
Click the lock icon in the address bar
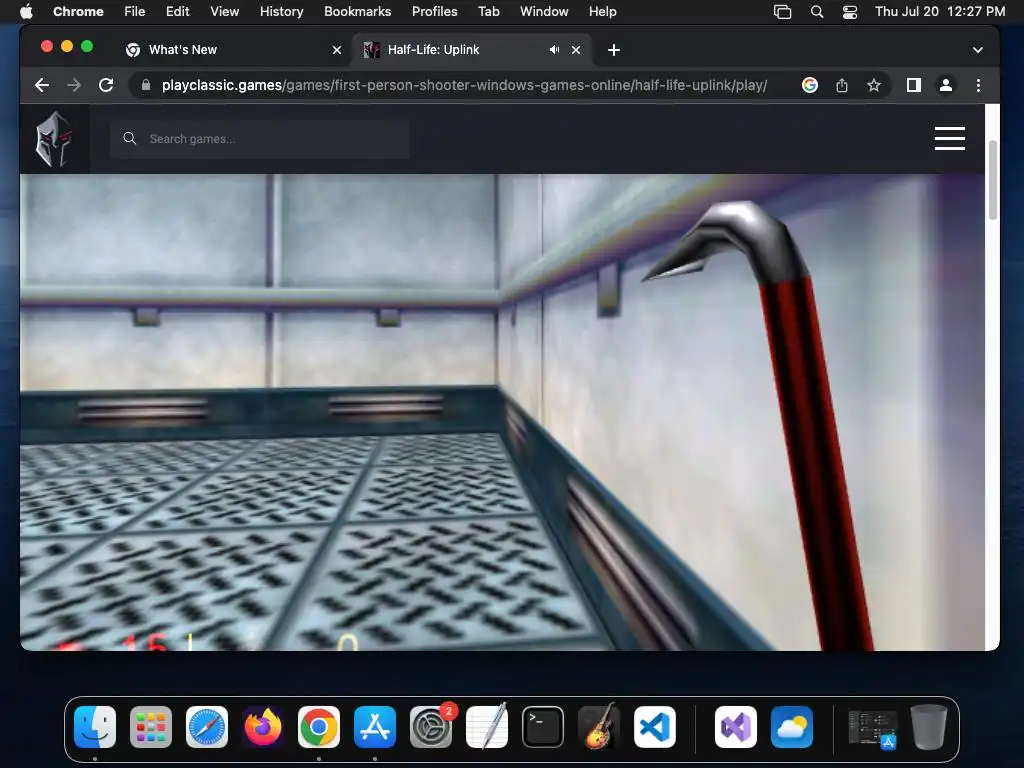coord(146,86)
